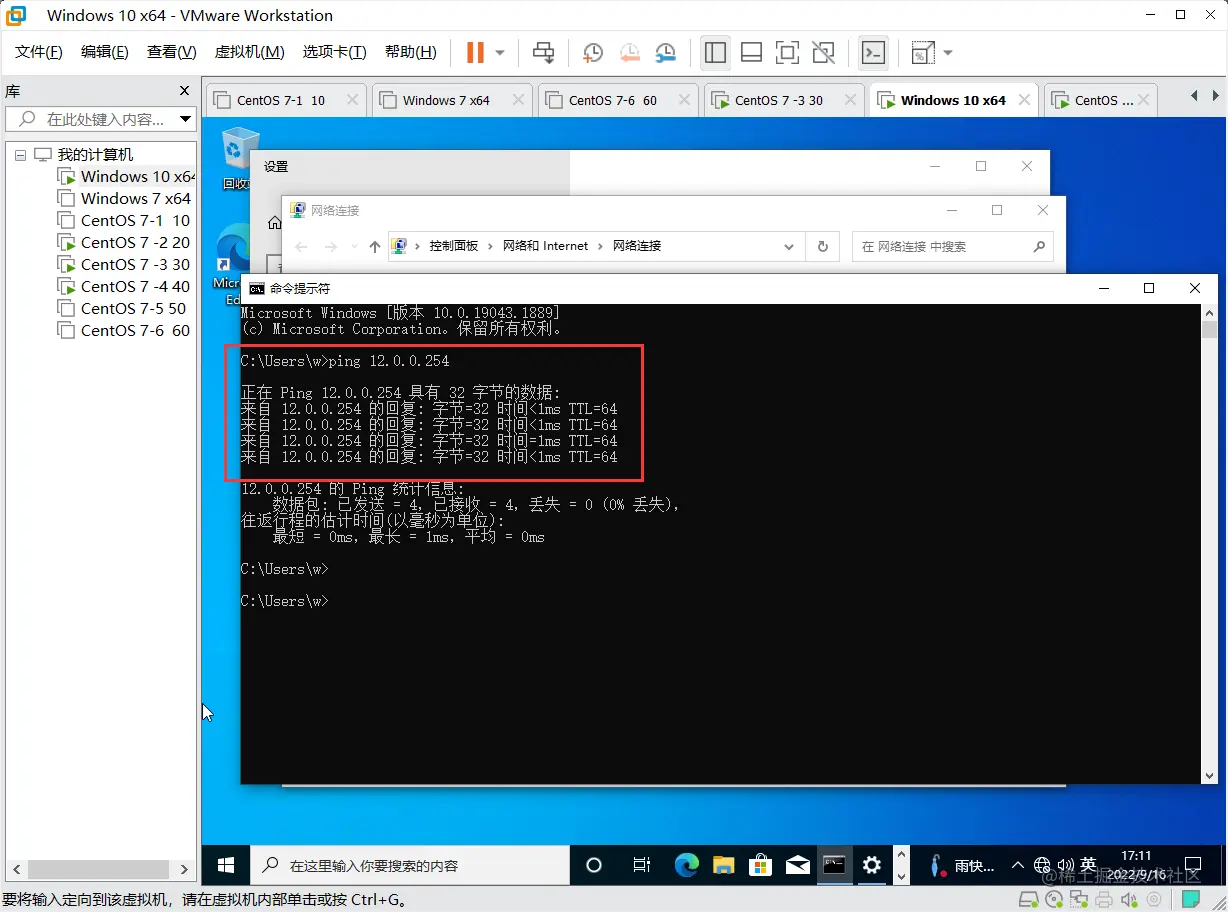Open the library search dropdown arrow
Viewport: 1228px width, 912px height.
click(185, 119)
